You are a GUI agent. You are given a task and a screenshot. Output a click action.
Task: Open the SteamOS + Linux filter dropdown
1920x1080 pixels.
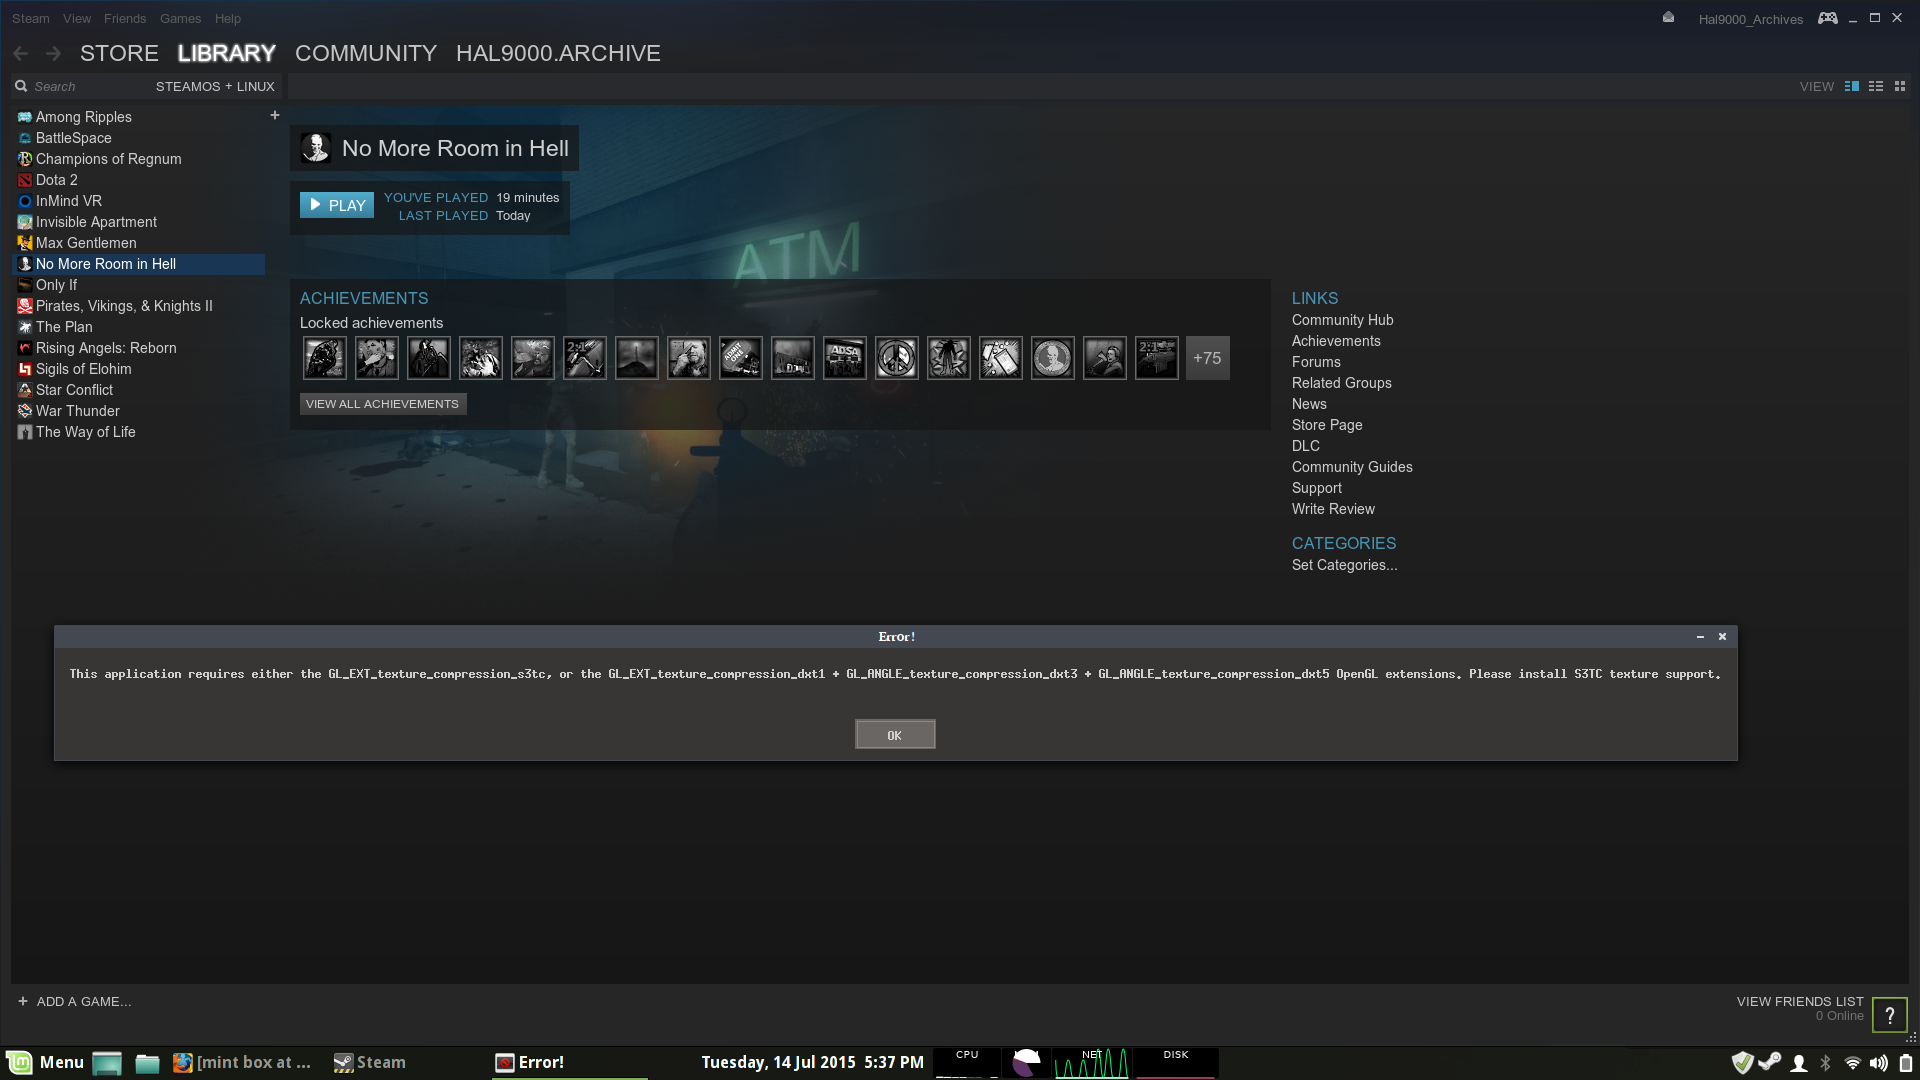[x=215, y=87]
